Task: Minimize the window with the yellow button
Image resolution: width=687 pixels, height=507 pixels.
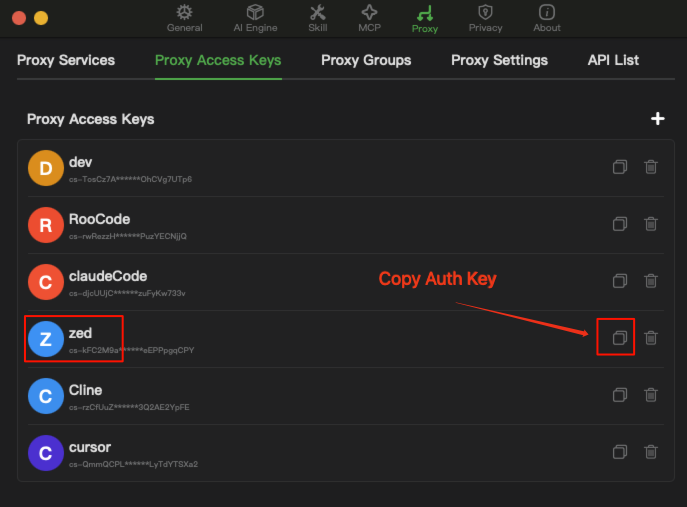Action: click(41, 18)
